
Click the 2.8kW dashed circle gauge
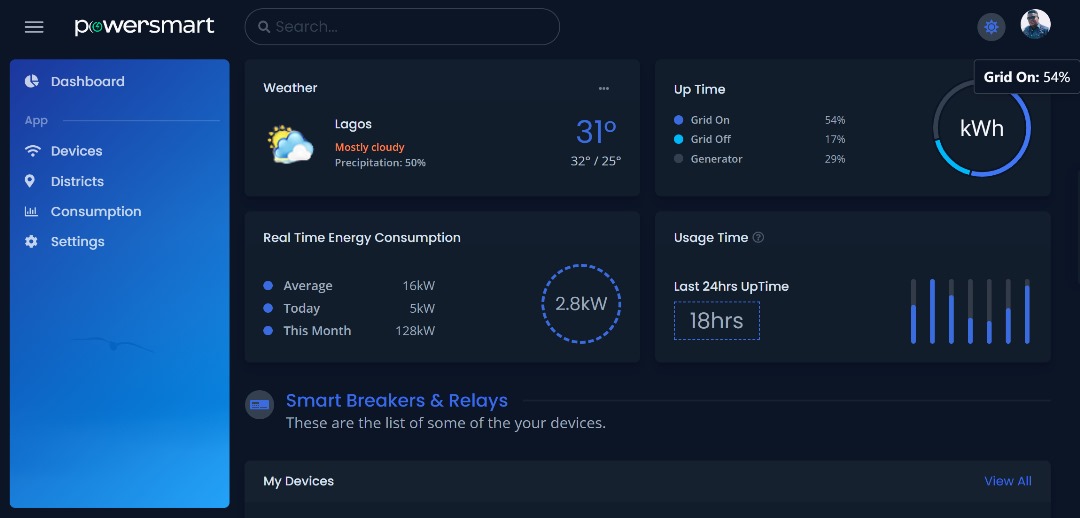581,304
